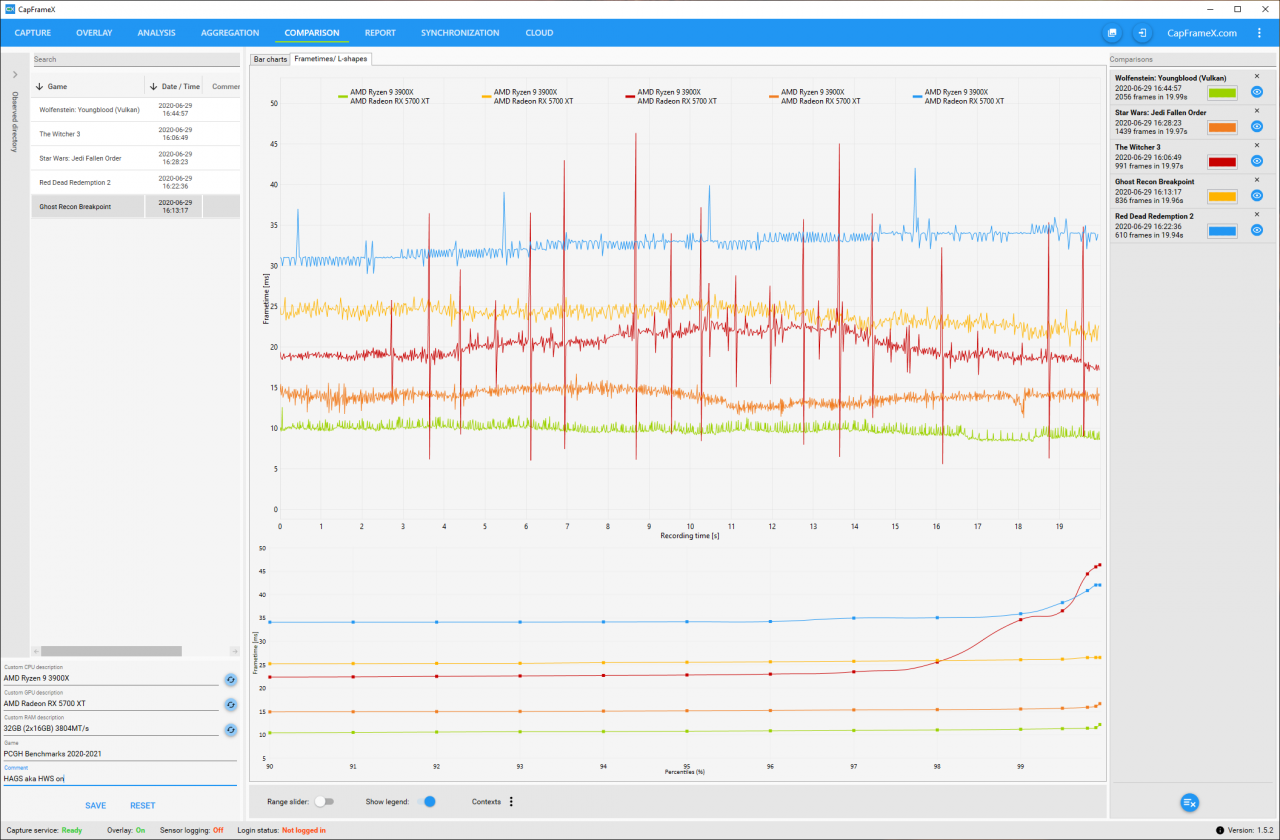Edit the Custom GPU description field
Viewport: 1280px width, 840px height.
[x=110, y=704]
